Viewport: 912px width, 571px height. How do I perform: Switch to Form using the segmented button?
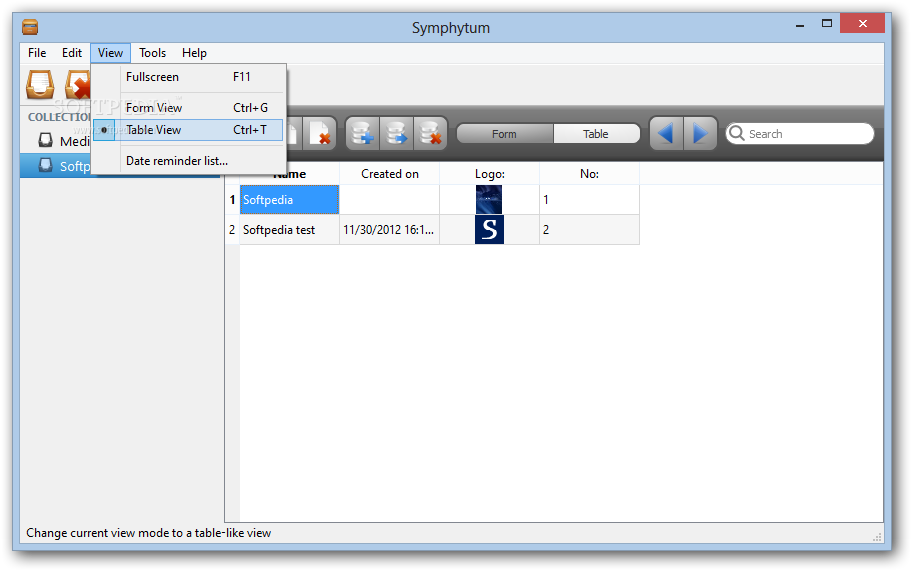505,134
